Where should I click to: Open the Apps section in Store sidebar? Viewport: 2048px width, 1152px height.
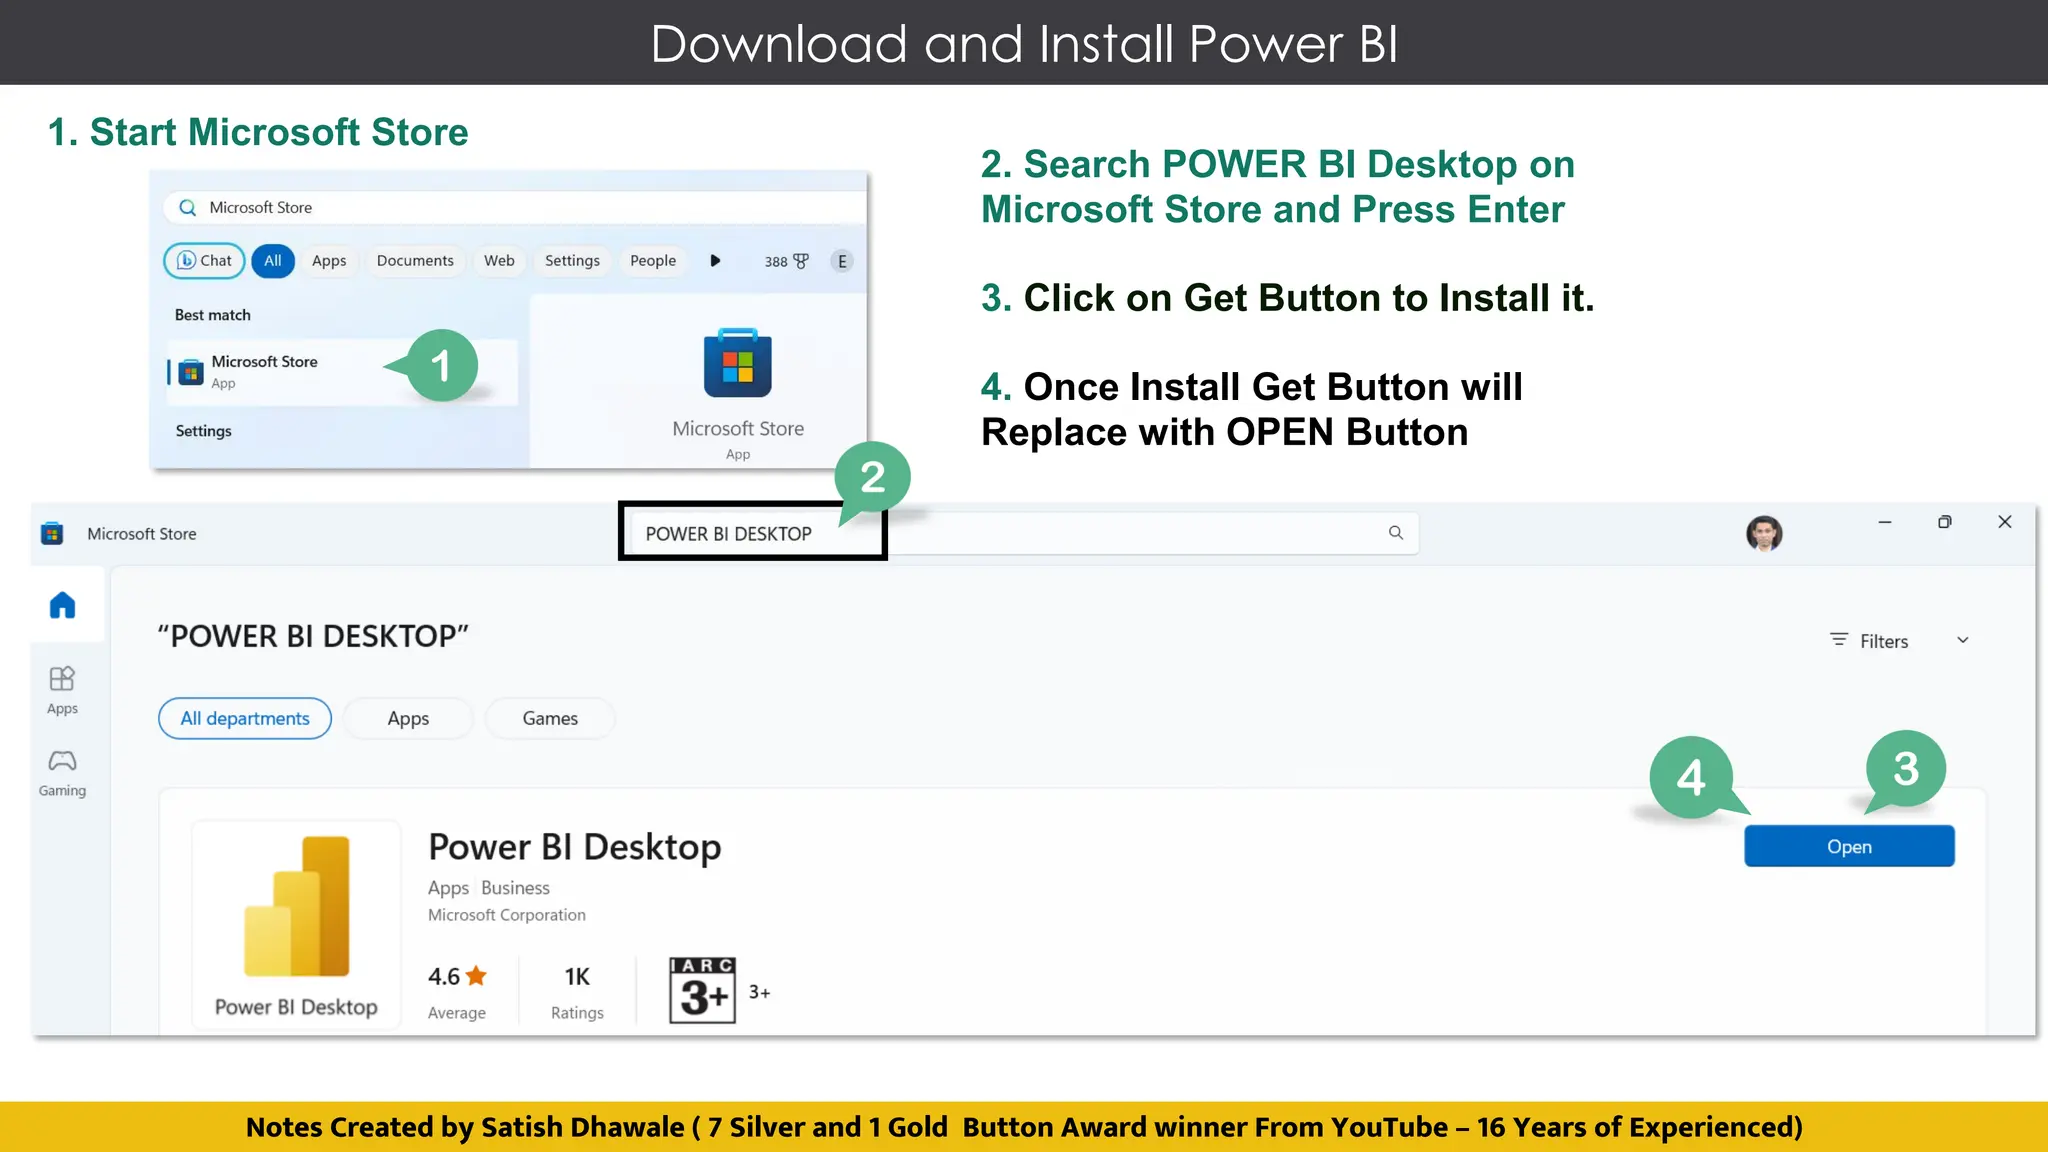click(62, 690)
